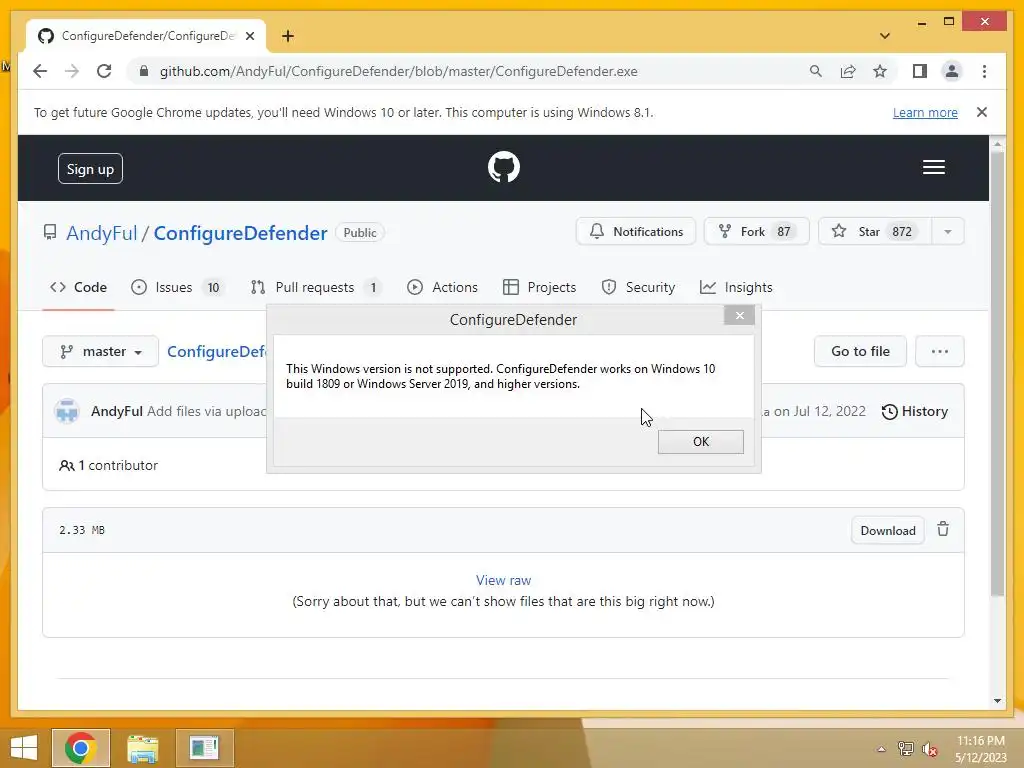Click the page vertical scrollbar thumb
Image resolution: width=1024 pixels, height=768 pixels.
pyautogui.click(x=997, y=372)
